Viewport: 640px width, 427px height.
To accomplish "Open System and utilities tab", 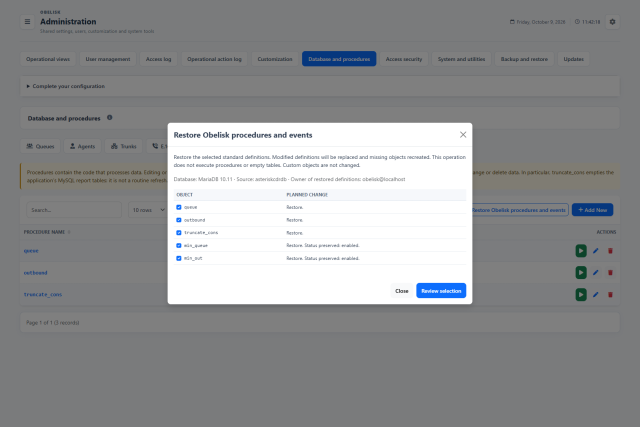I will pos(461,59).
